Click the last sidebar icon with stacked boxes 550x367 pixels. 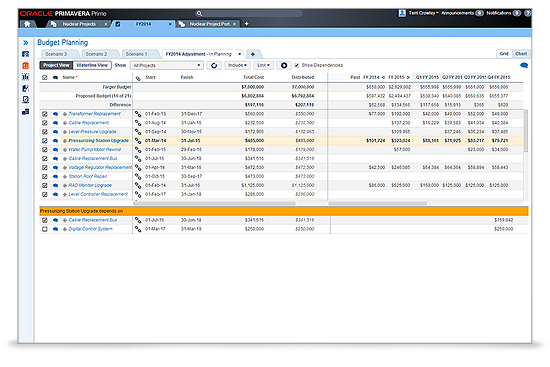(26, 112)
